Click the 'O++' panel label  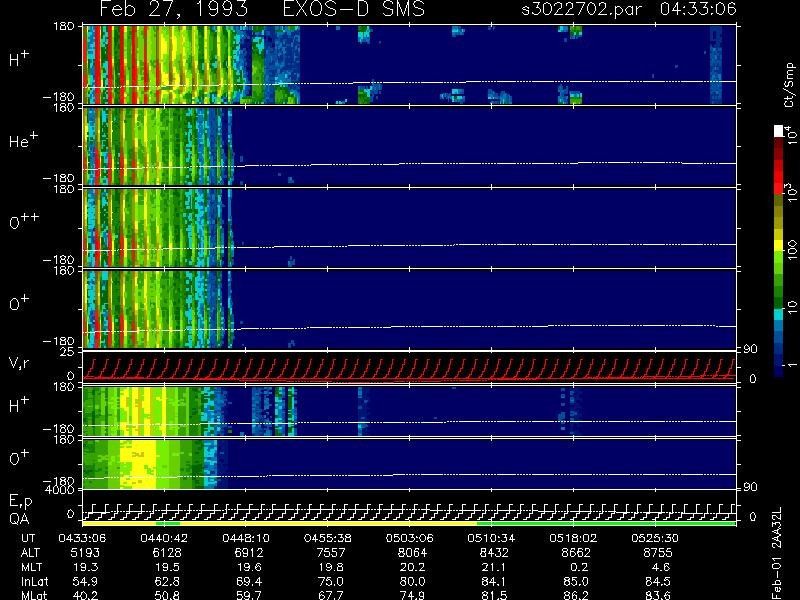24,221
